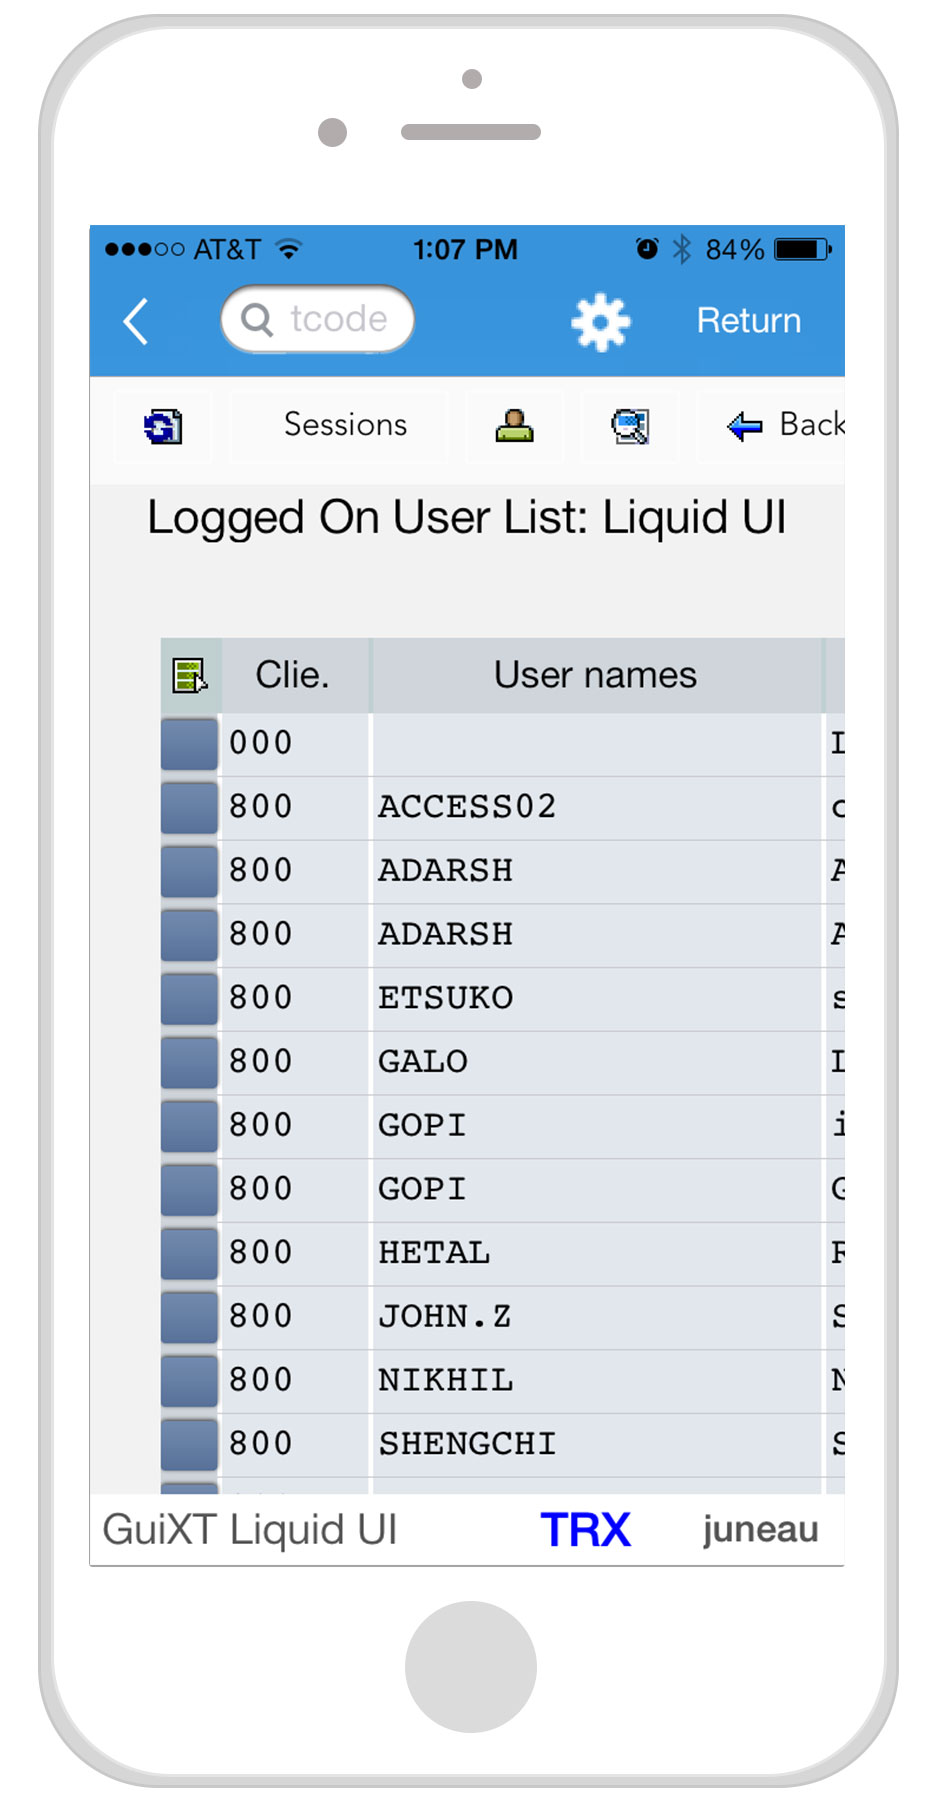
Task: Click the juneau label in the footer
Action: point(760,1530)
